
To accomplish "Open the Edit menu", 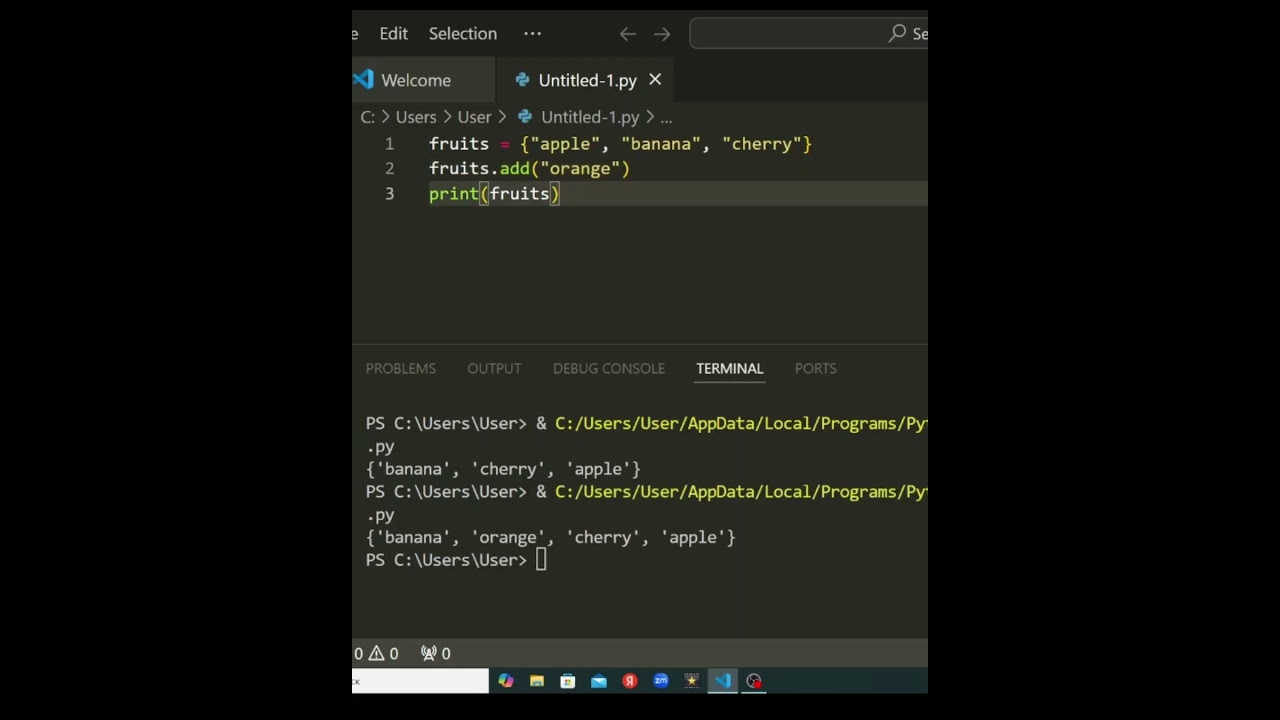I will [393, 34].
